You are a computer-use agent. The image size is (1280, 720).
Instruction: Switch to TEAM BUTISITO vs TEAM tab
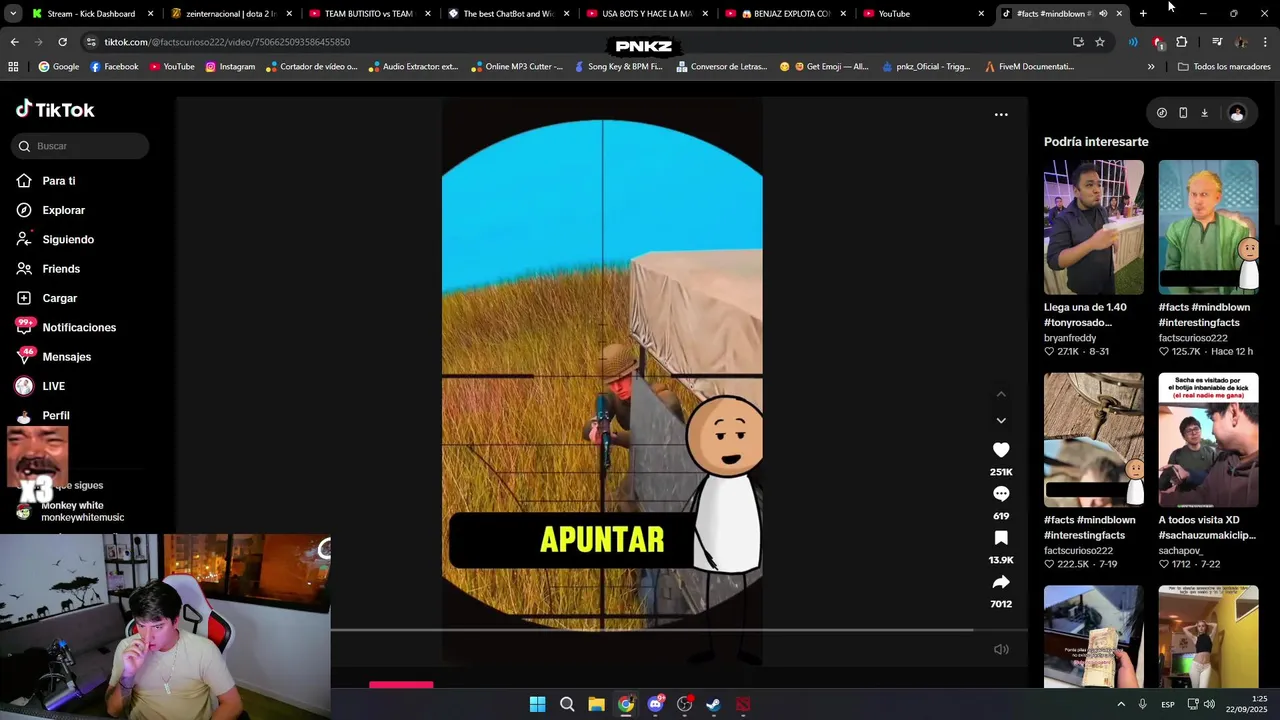click(x=368, y=14)
